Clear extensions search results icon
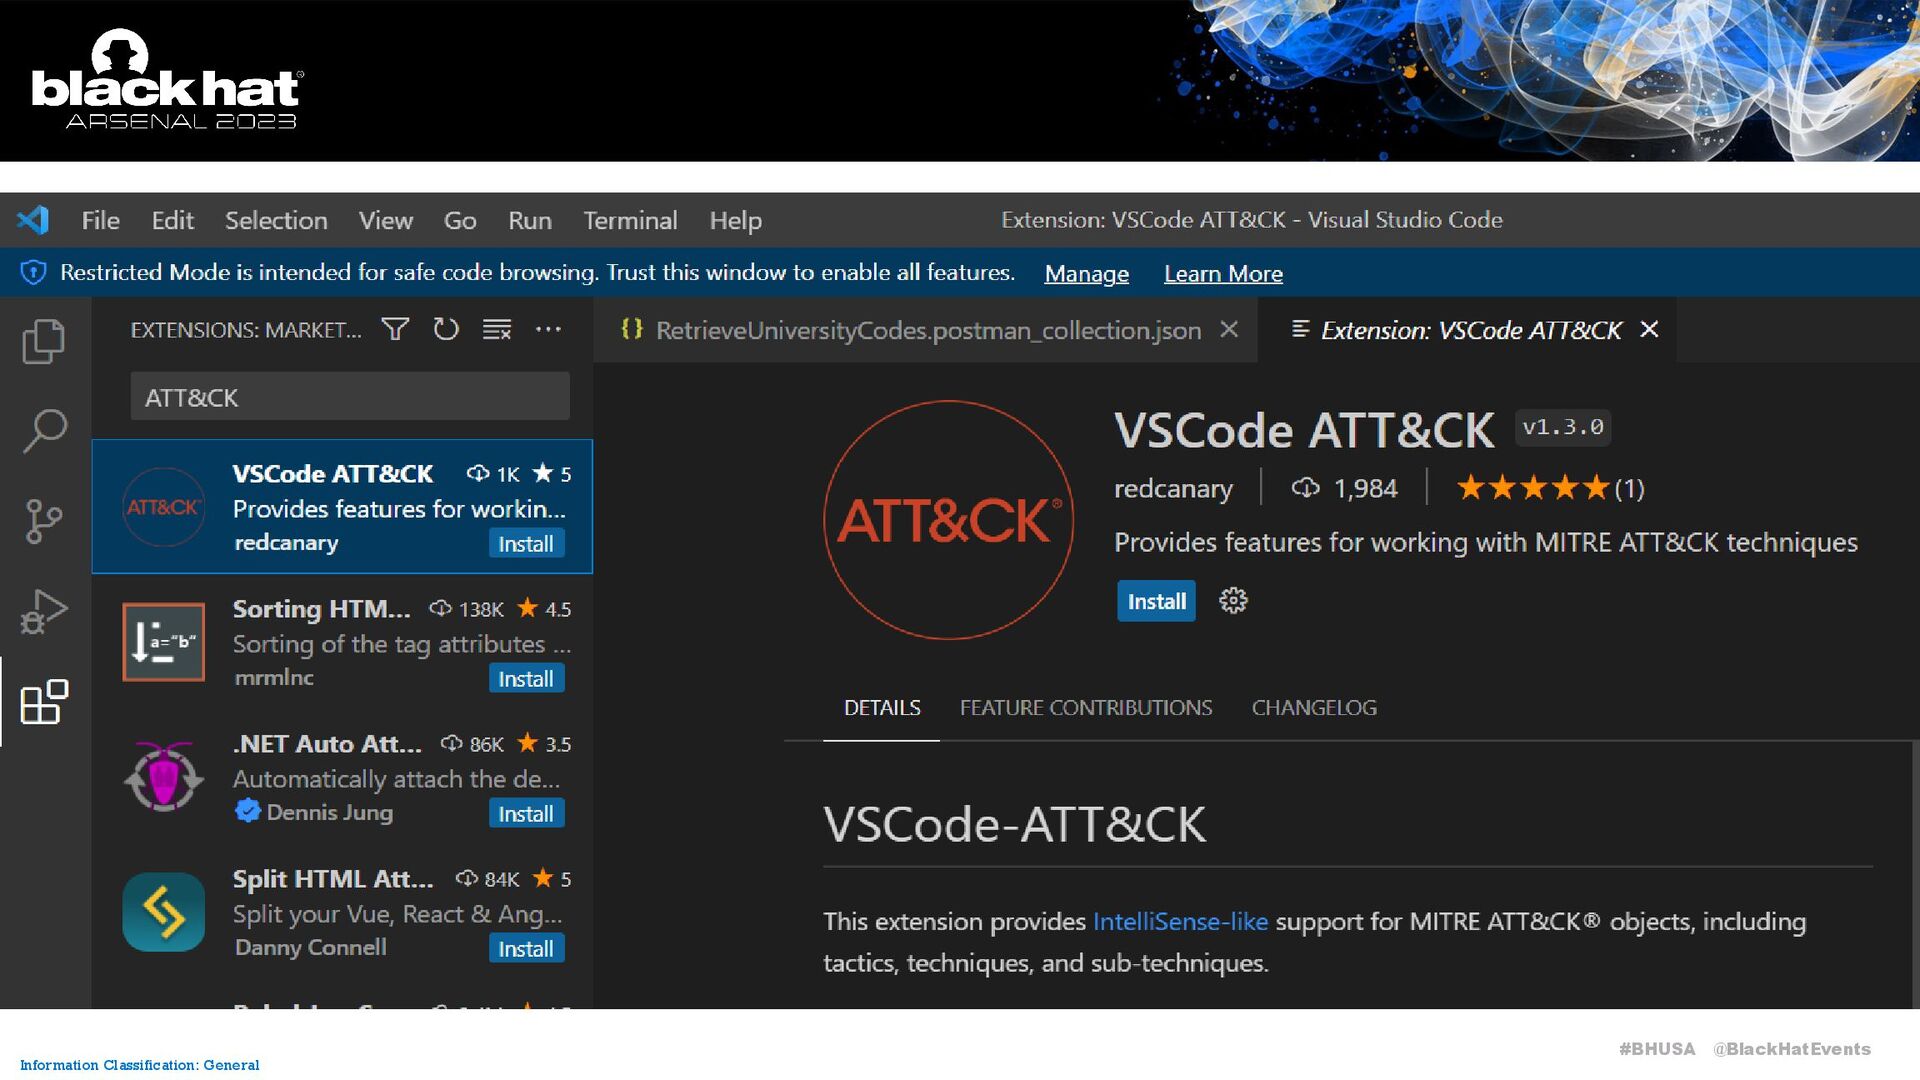1920x1080 pixels. pos(497,329)
